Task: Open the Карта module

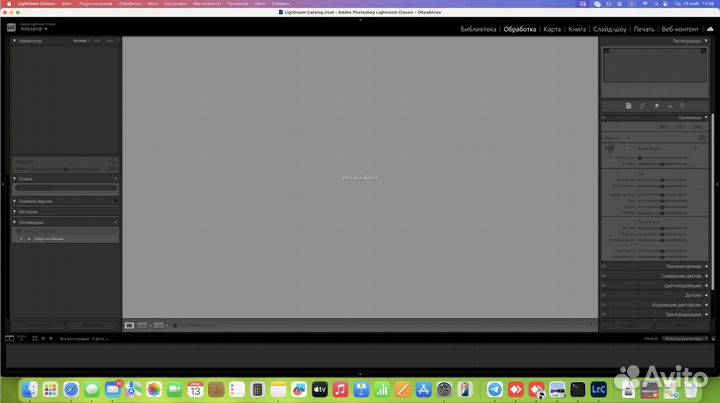Action: [552, 29]
